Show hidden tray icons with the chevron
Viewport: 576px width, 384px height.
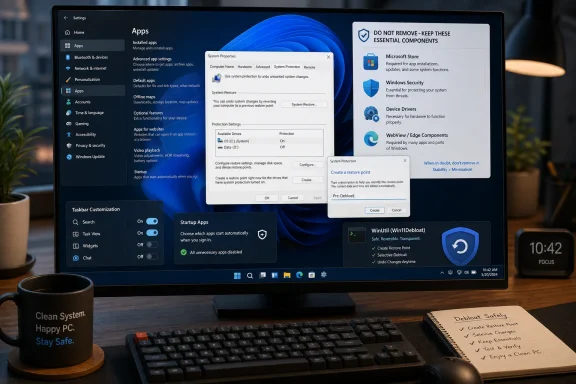[x=442, y=273]
